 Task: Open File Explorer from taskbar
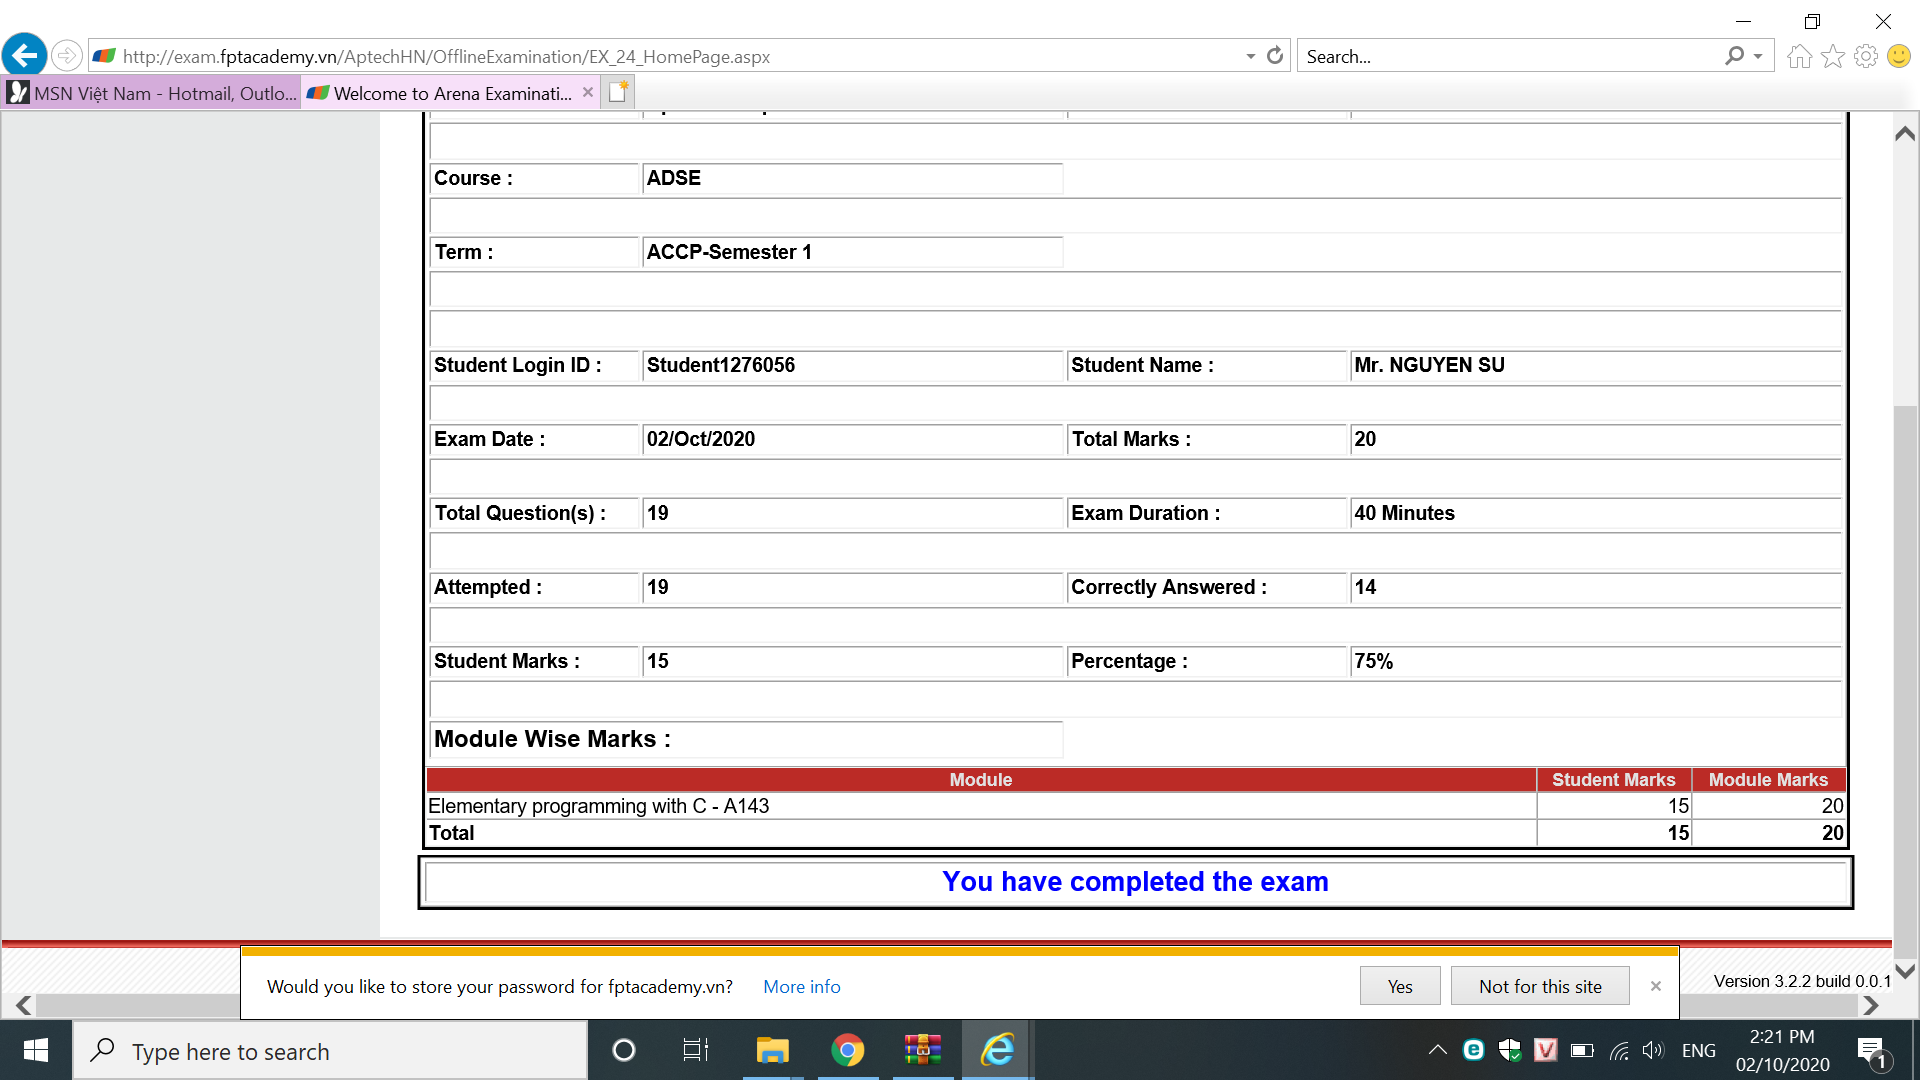[x=772, y=1050]
